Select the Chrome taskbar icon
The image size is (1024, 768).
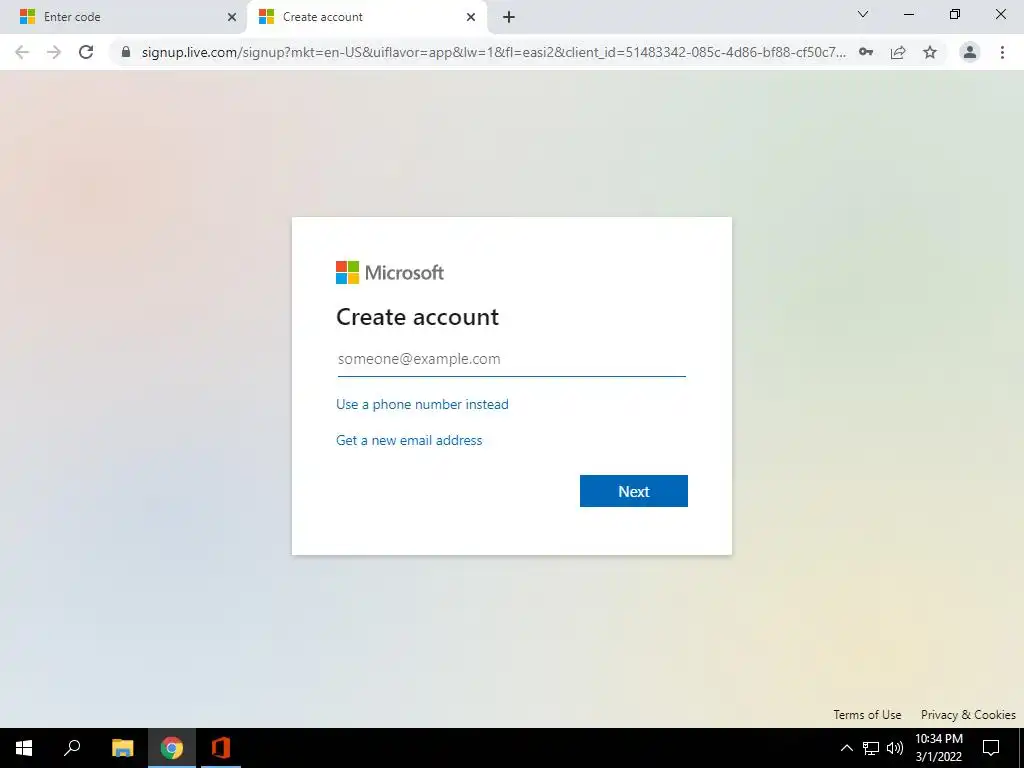click(x=172, y=748)
